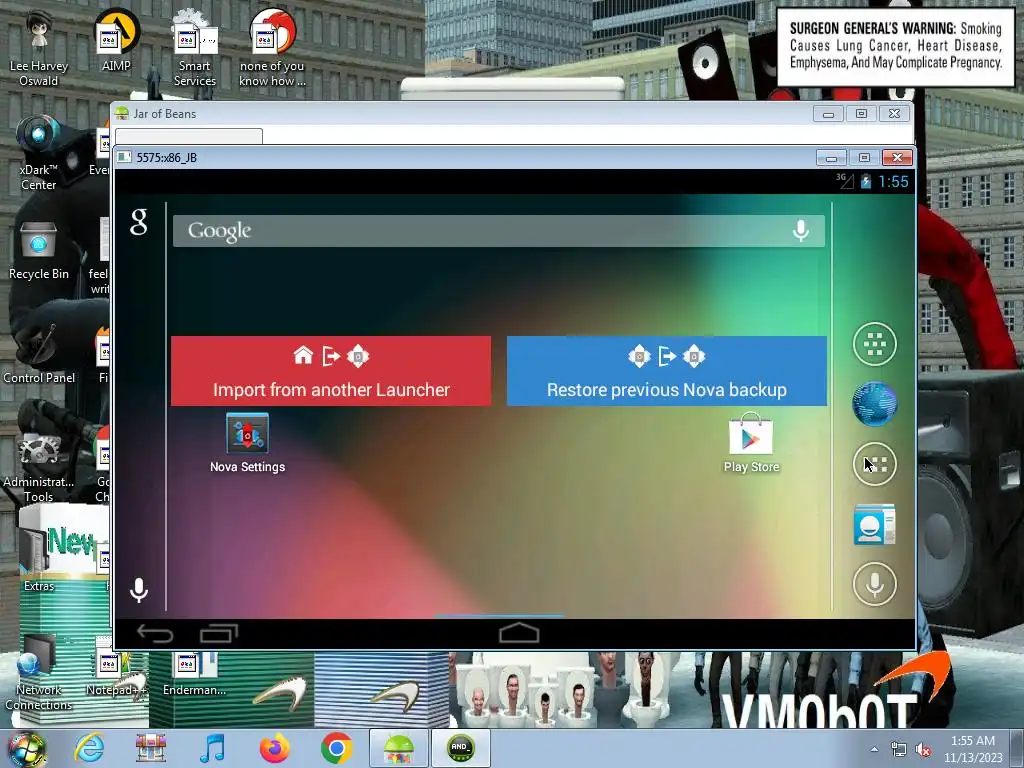Close the 5575:x86_JB emulator window
Viewport: 1024px width, 768px height.
tap(897, 157)
